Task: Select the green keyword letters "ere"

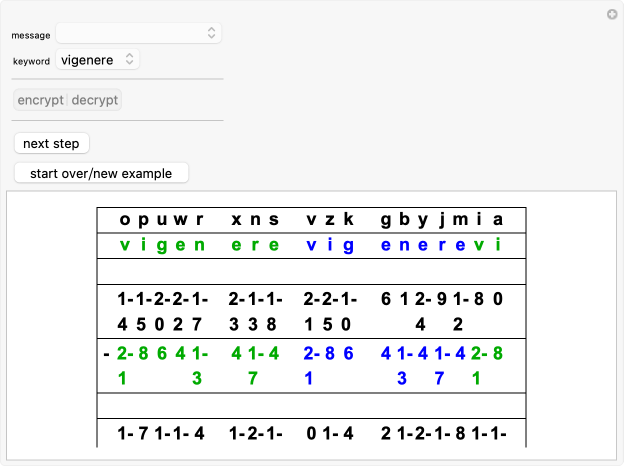Action: pos(256,246)
